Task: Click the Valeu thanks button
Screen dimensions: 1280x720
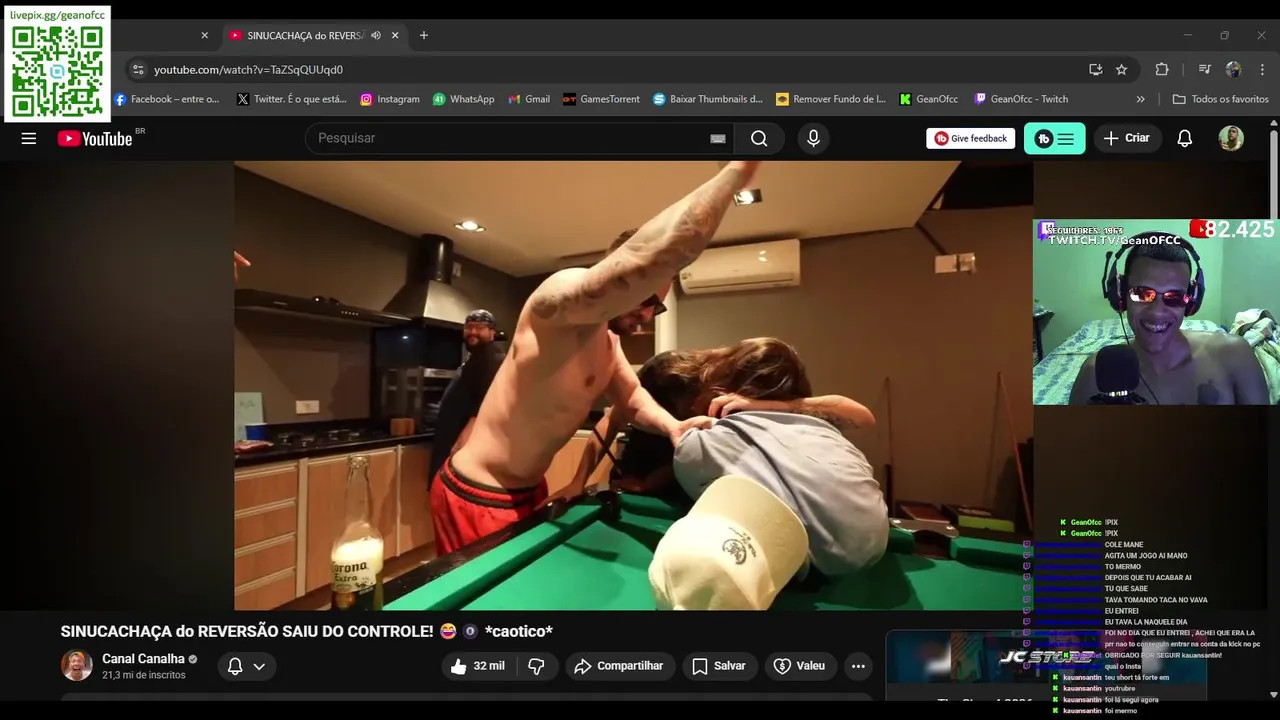Action: coord(800,666)
